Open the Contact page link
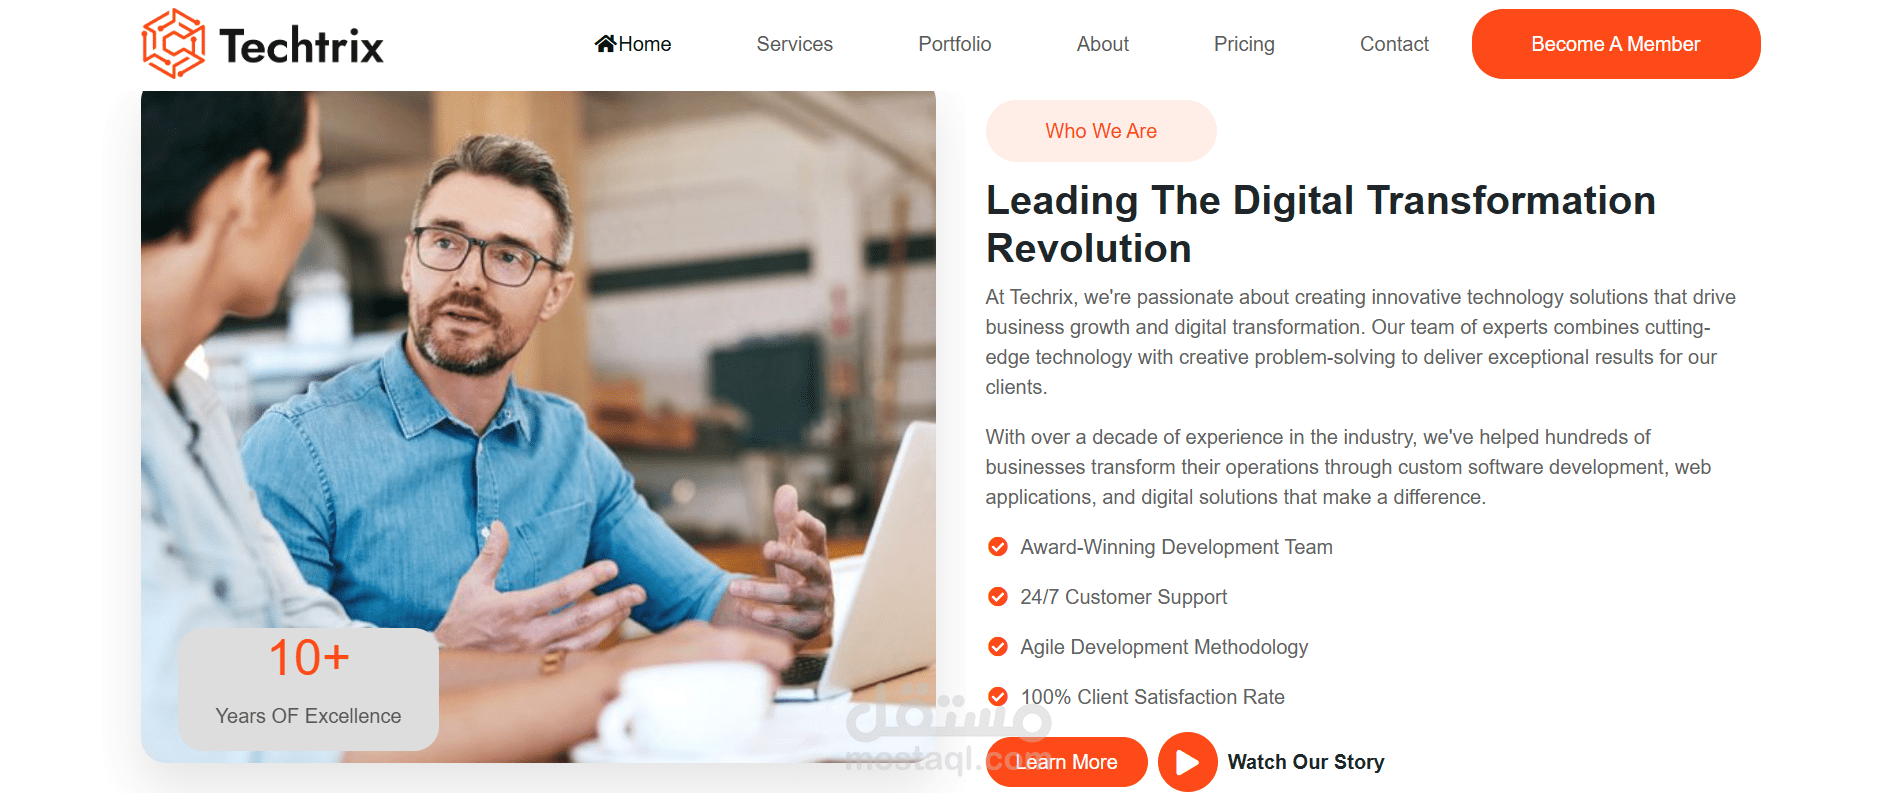The image size is (1898, 793). pos(1394,44)
